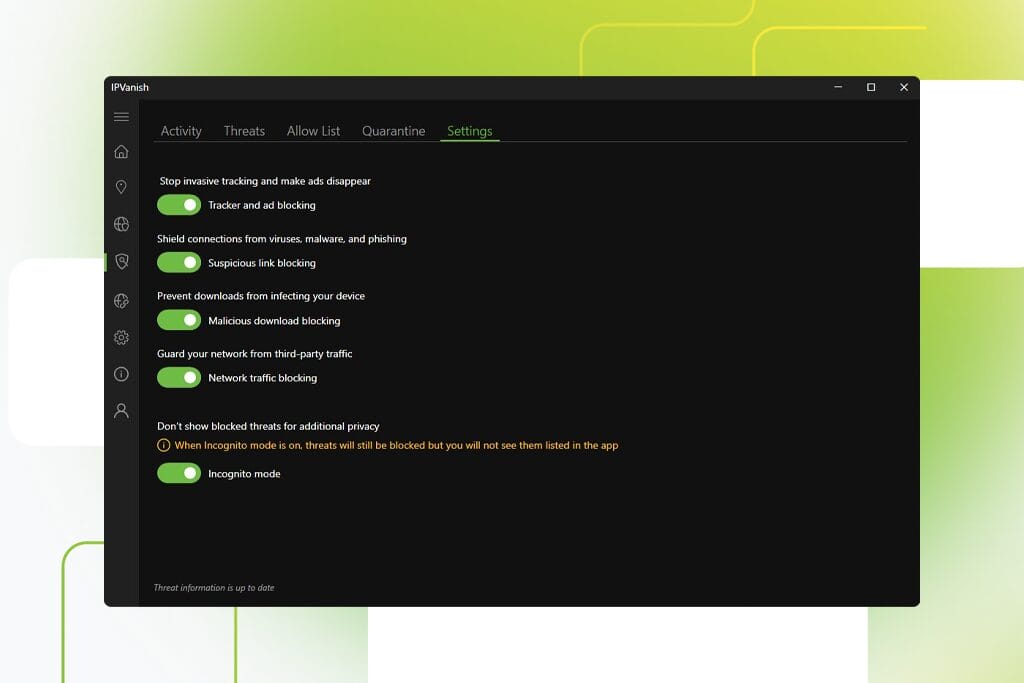Click the 'Malicious download blocking' label

(x=274, y=321)
